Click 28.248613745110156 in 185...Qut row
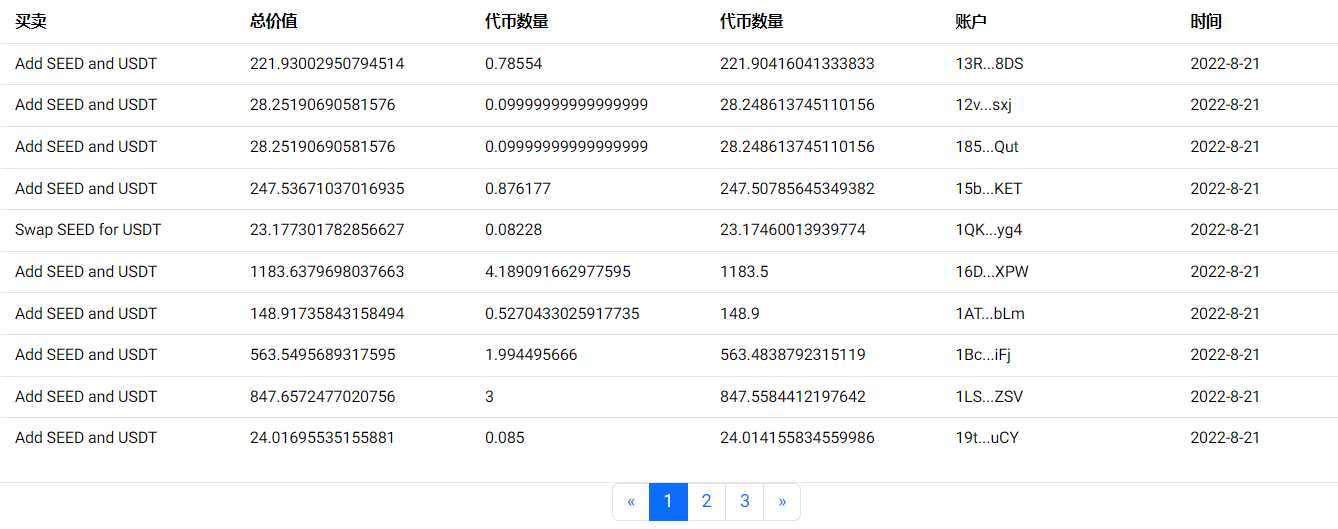Screen dimensions: 1338x529 pyautogui.click(x=797, y=147)
